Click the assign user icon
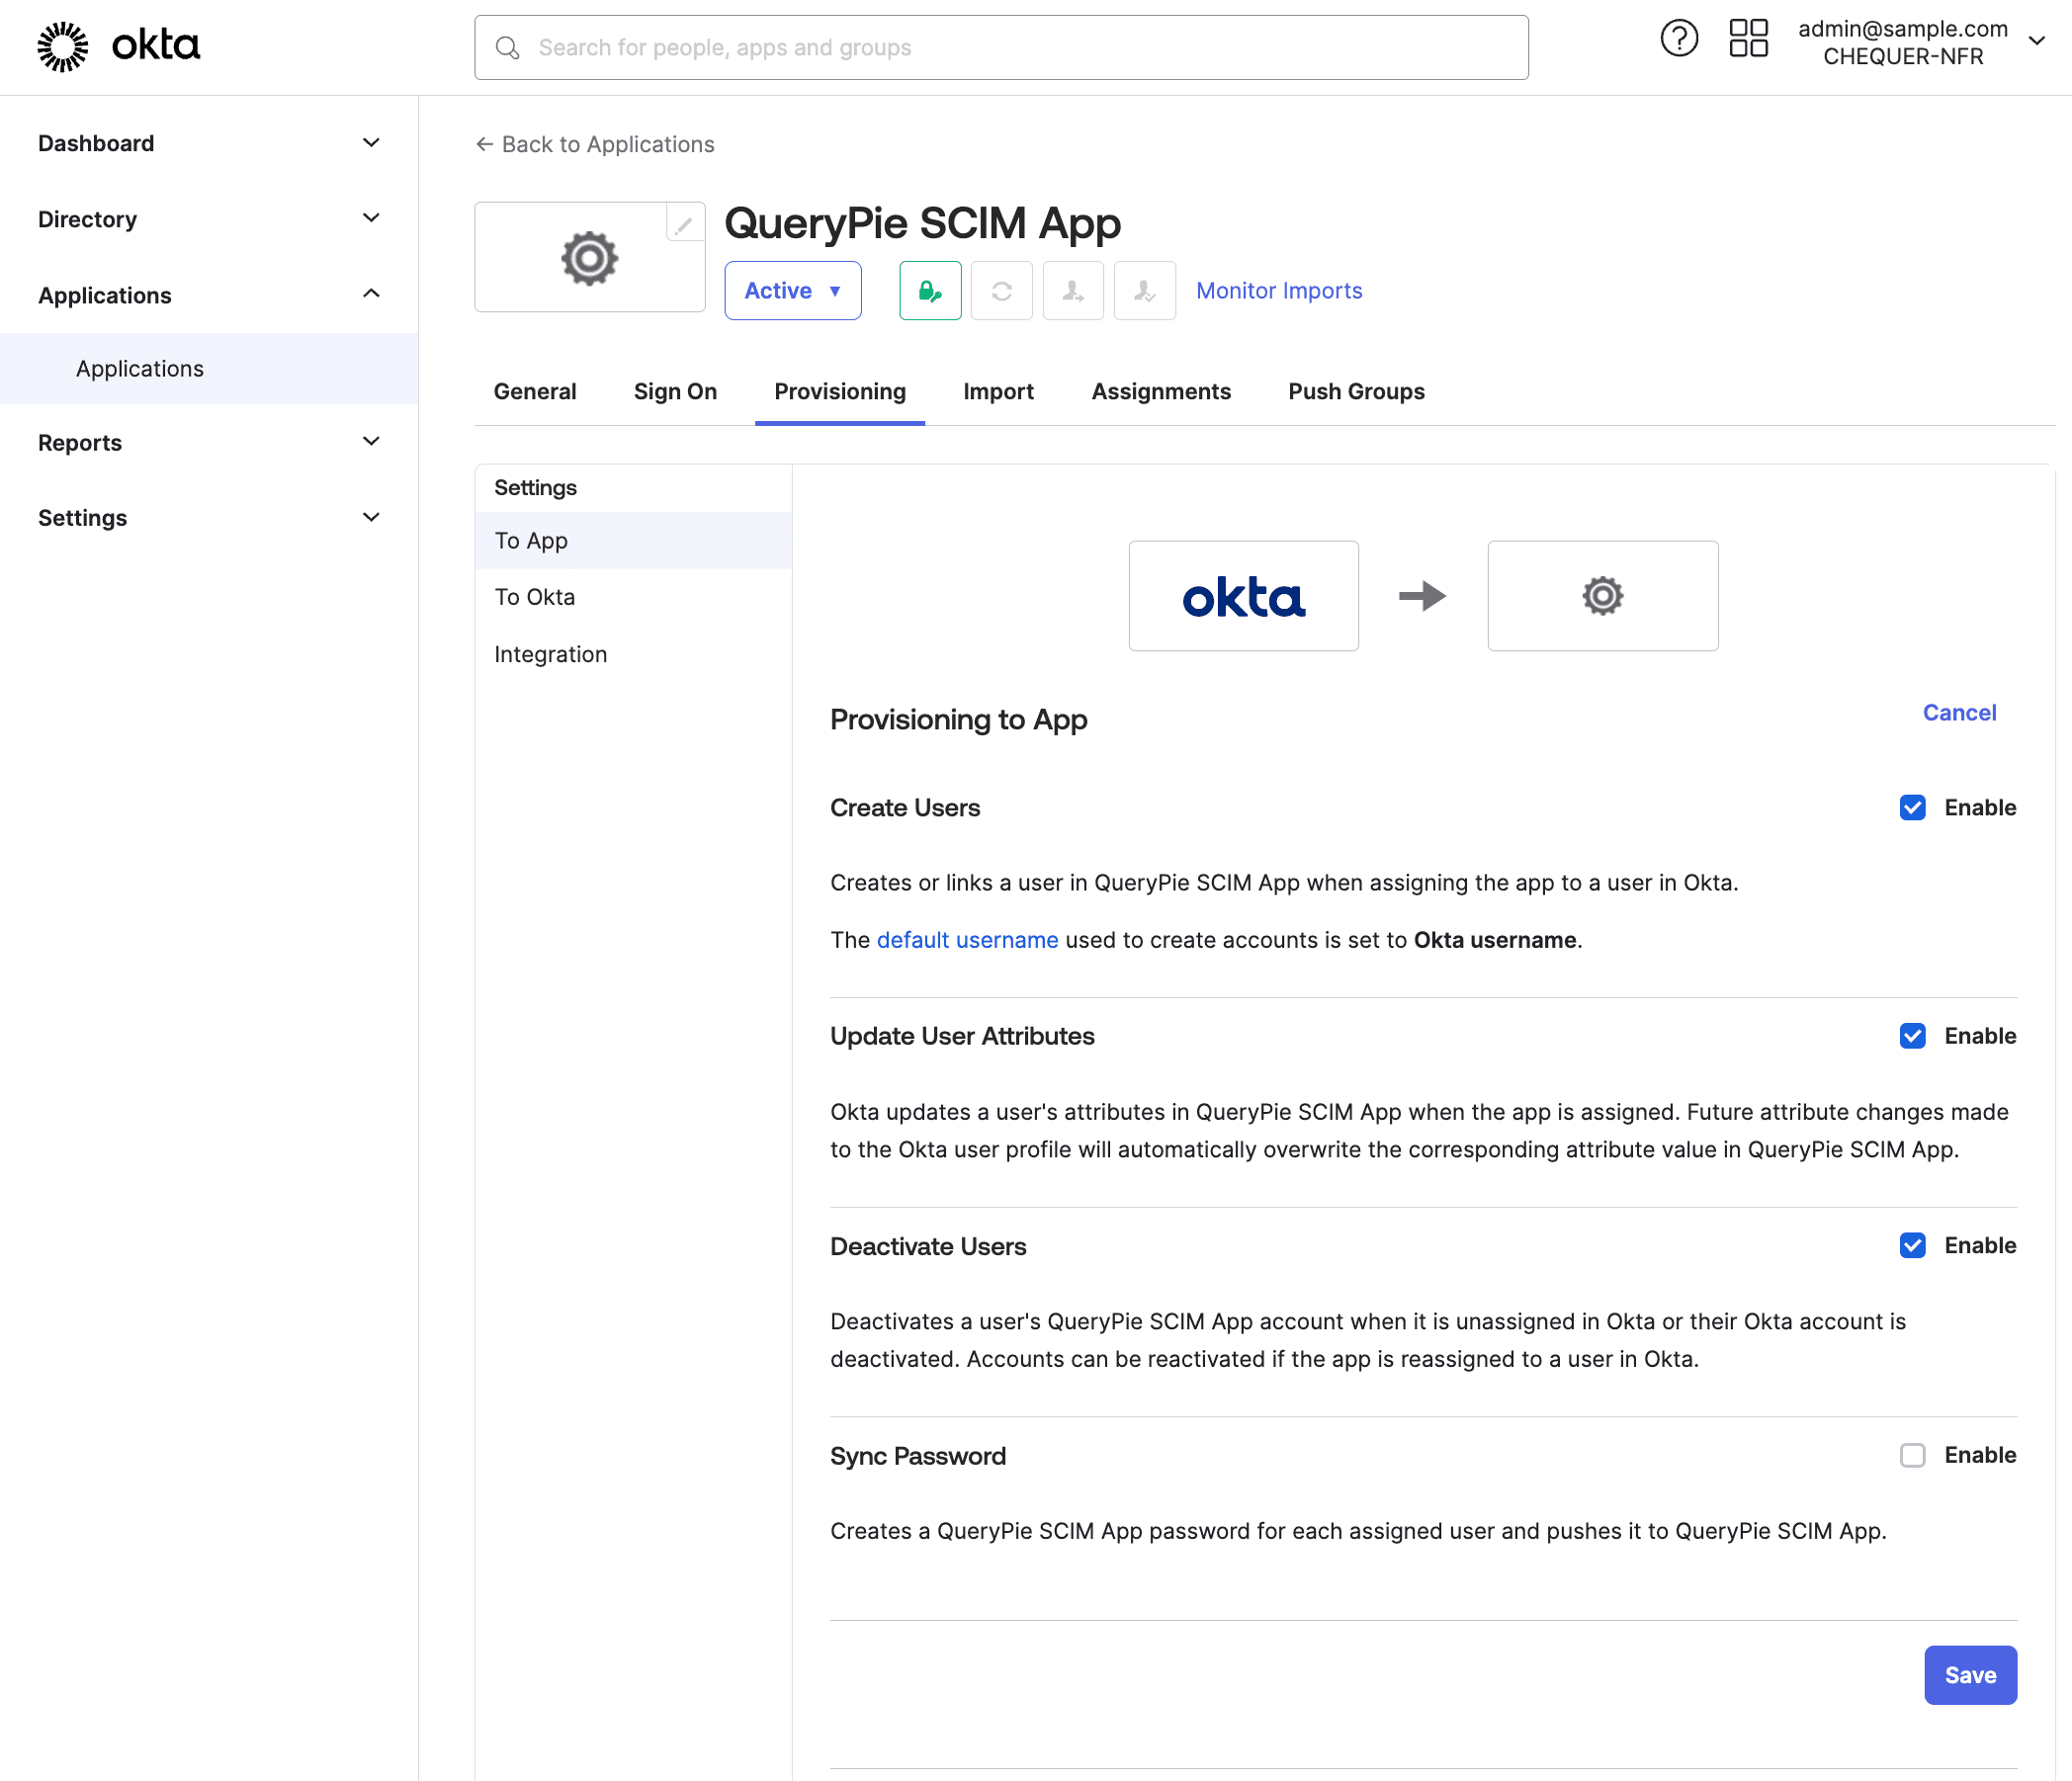Image resolution: width=2072 pixels, height=1781 pixels. pos(1072,291)
